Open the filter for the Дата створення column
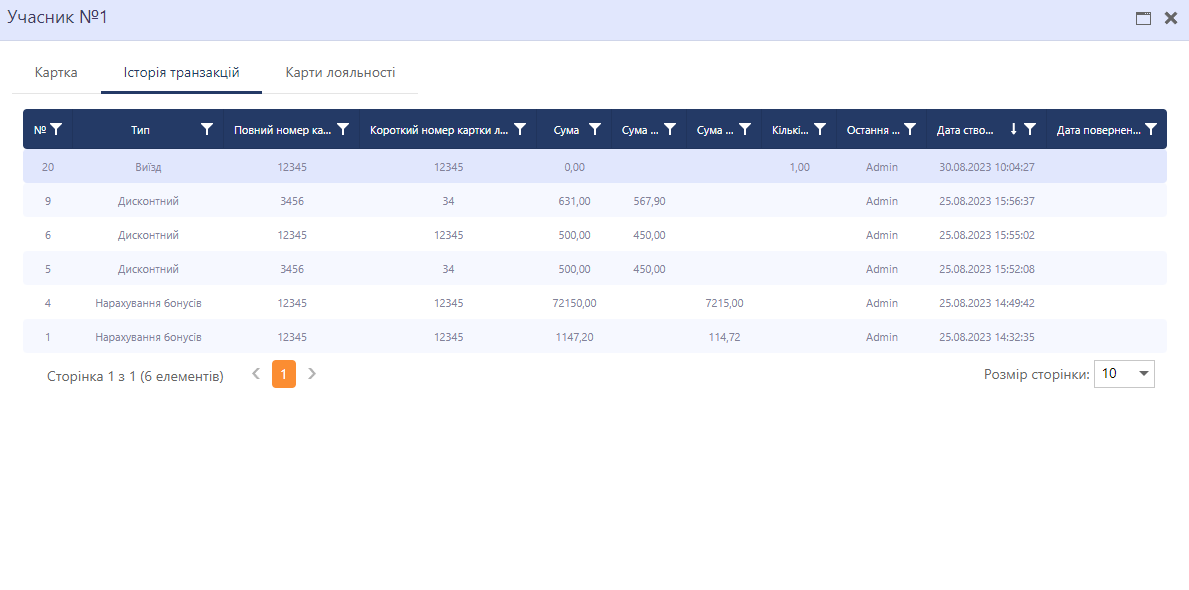 (1030, 129)
